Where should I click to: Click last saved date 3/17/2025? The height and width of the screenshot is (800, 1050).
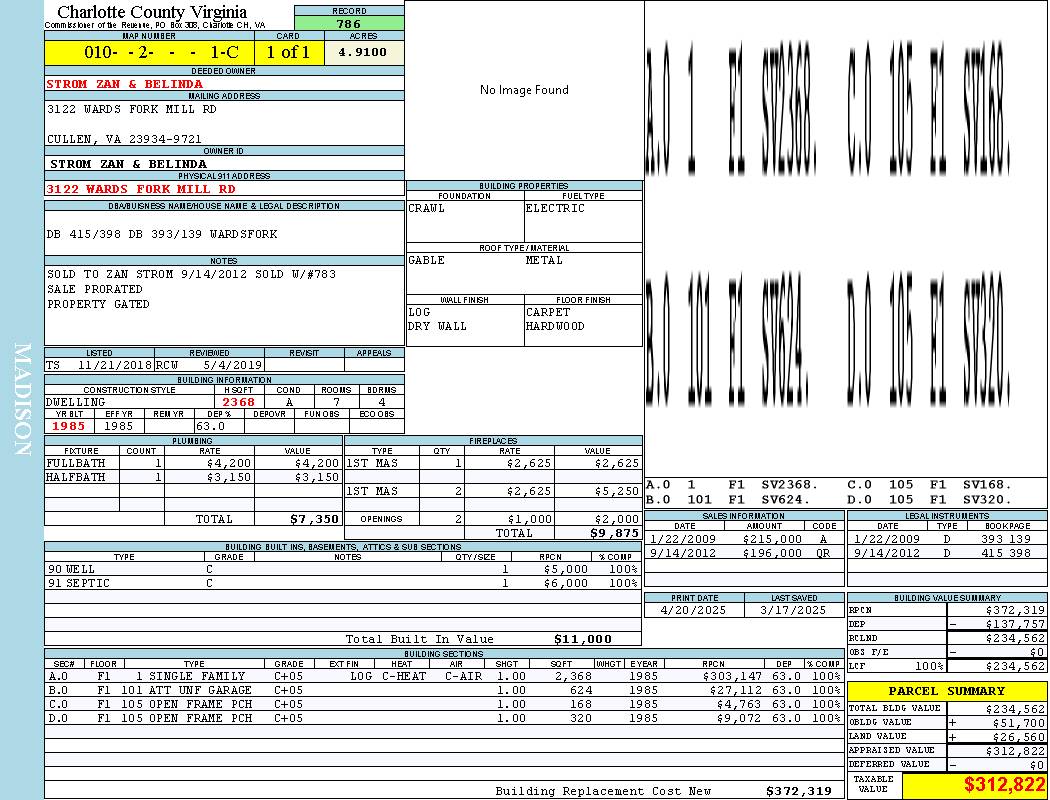[794, 610]
